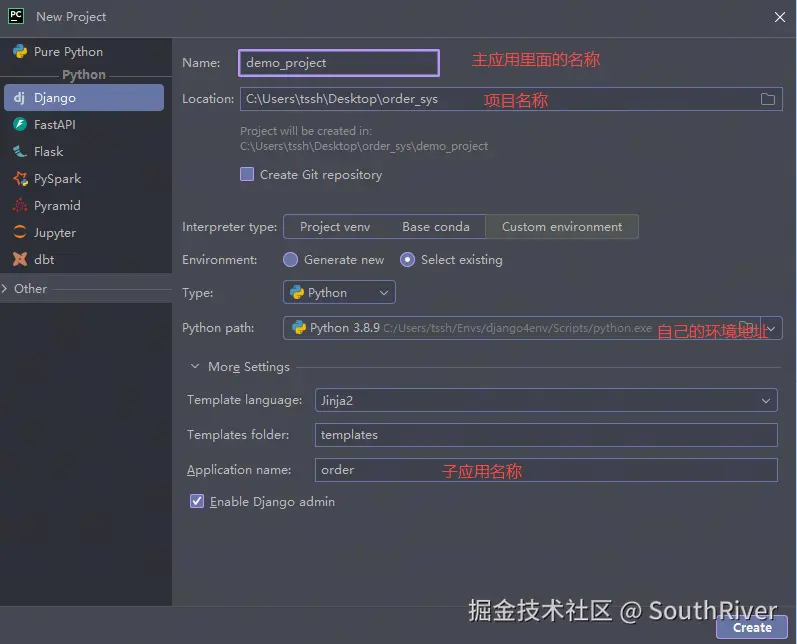Viewport: 797px width, 644px height.
Task: Click the path text ending with order_sys\demo_project
Action: 364,146
